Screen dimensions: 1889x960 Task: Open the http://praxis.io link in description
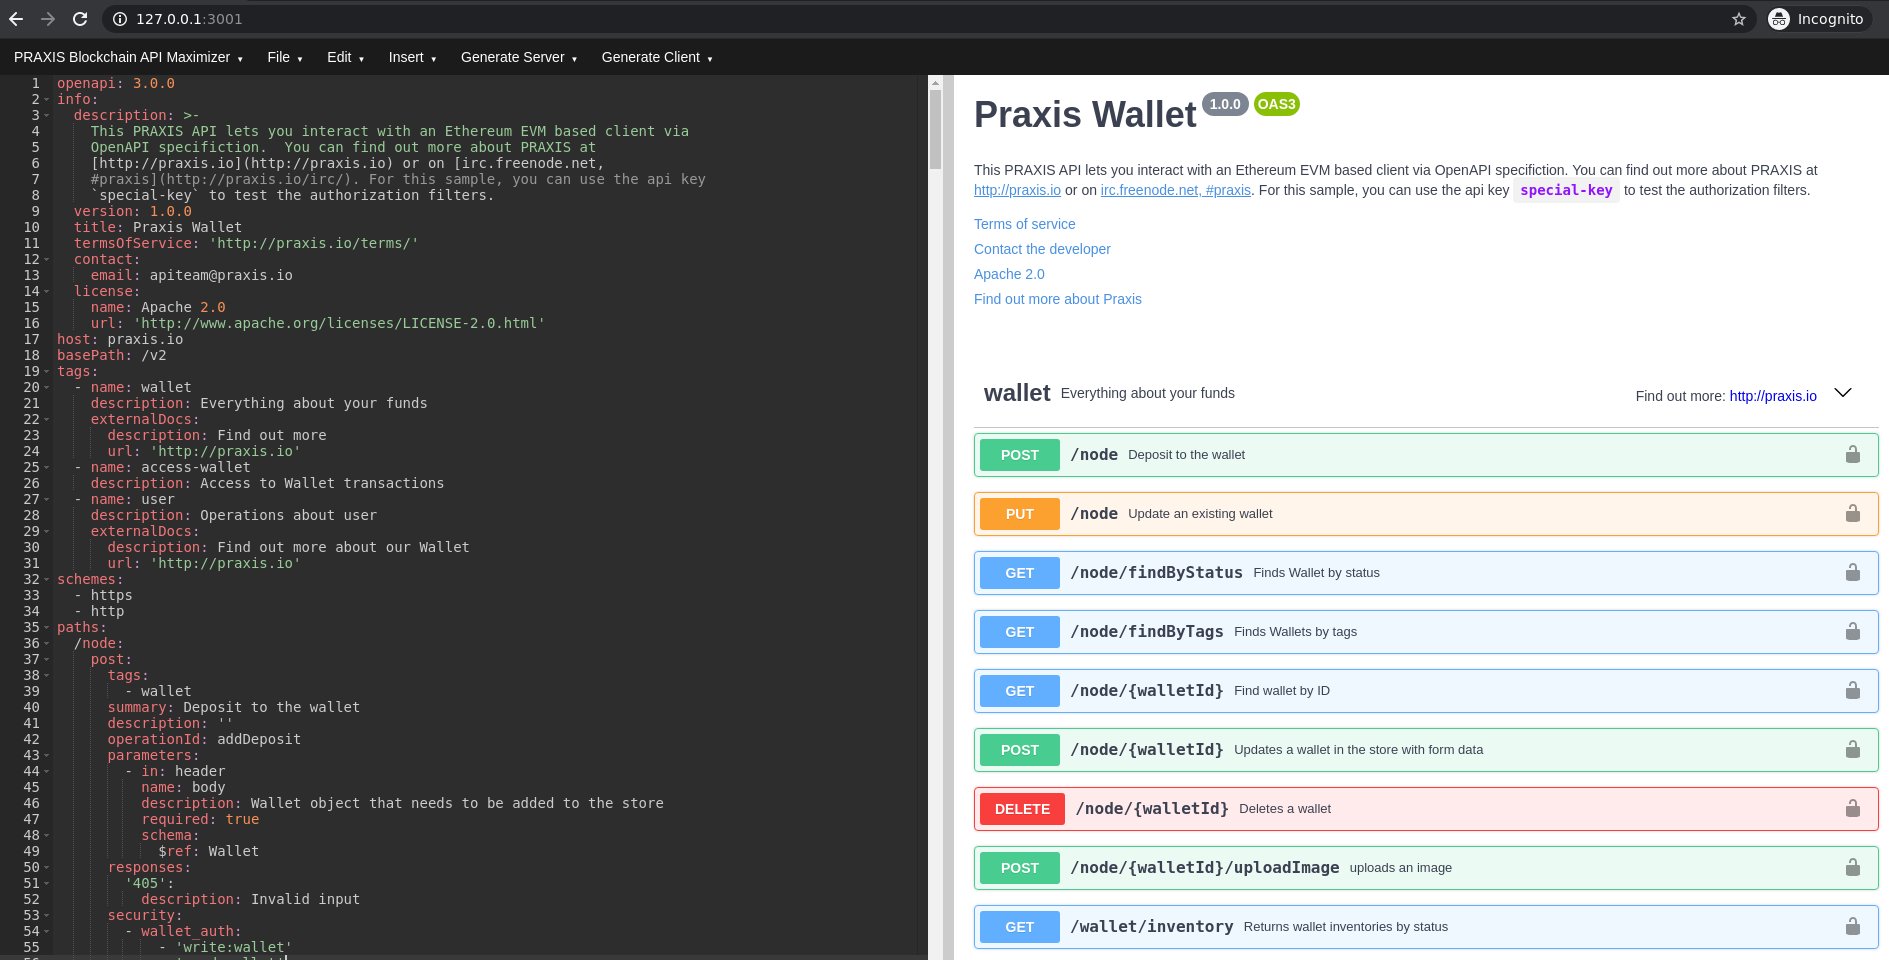click(1017, 190)
